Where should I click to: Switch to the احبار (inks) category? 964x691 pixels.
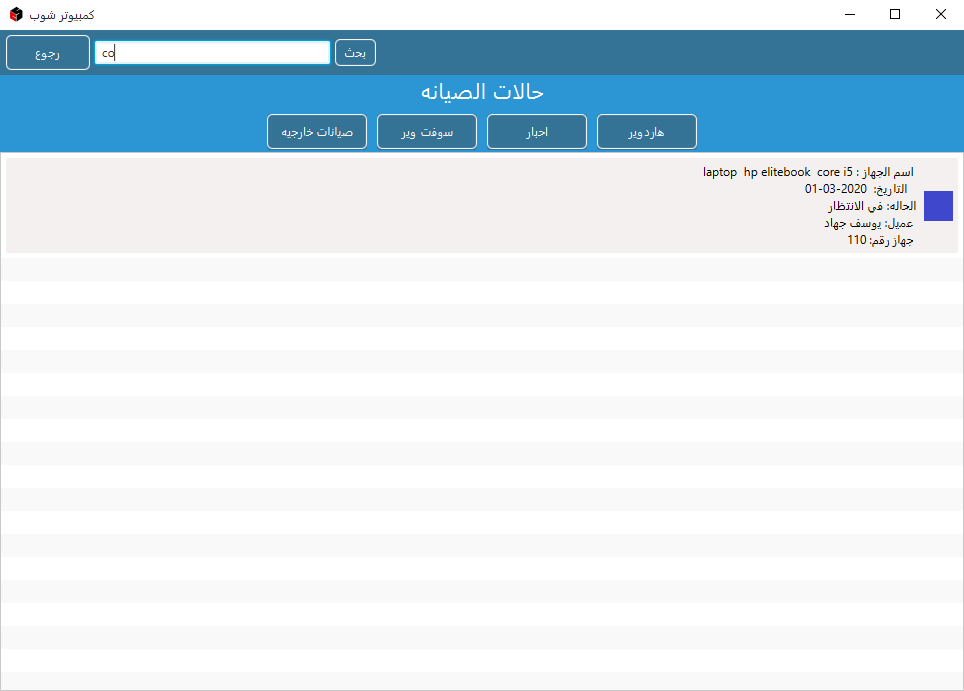coord(536,132)
